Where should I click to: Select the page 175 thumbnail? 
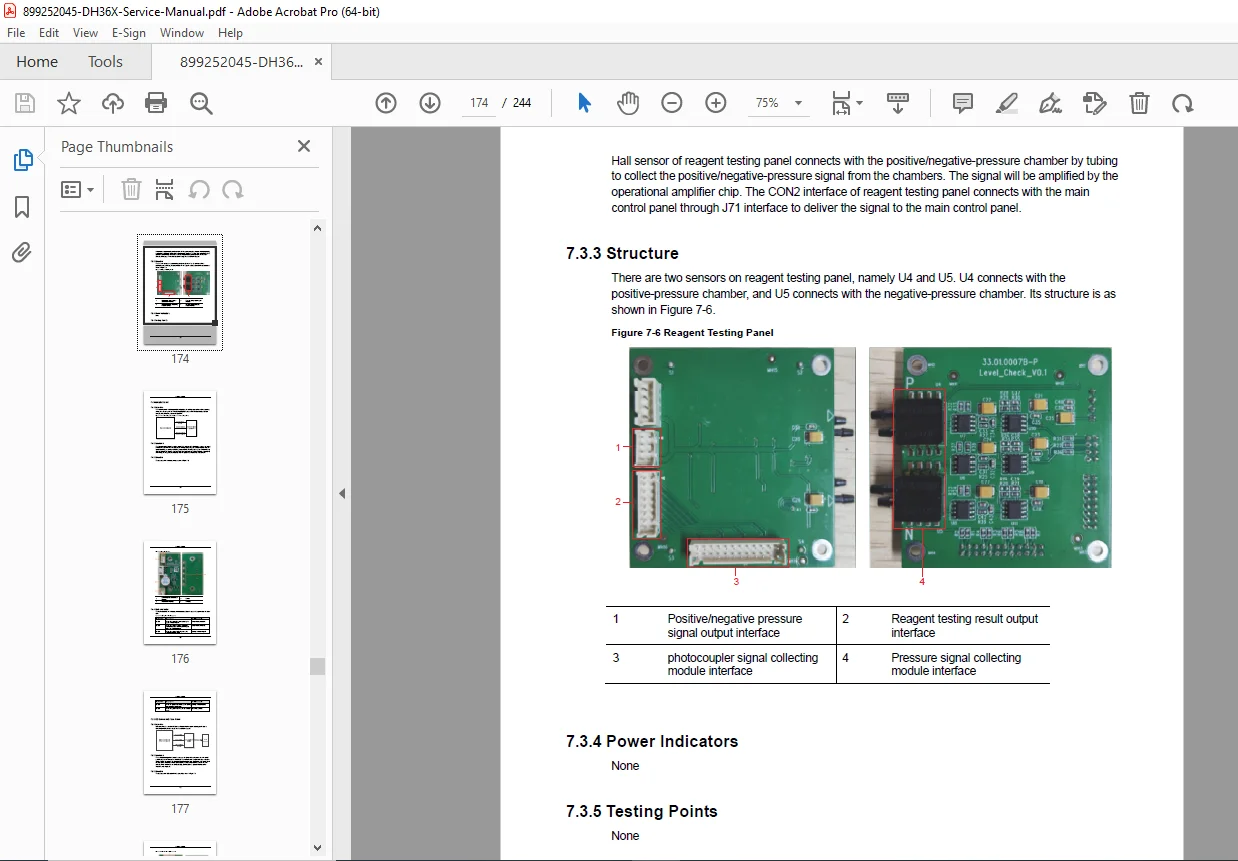180,442
